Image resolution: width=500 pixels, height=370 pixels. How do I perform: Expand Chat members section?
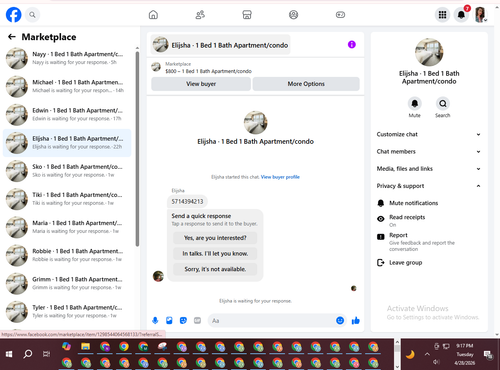pyautogui.click(x=429, y=151)
